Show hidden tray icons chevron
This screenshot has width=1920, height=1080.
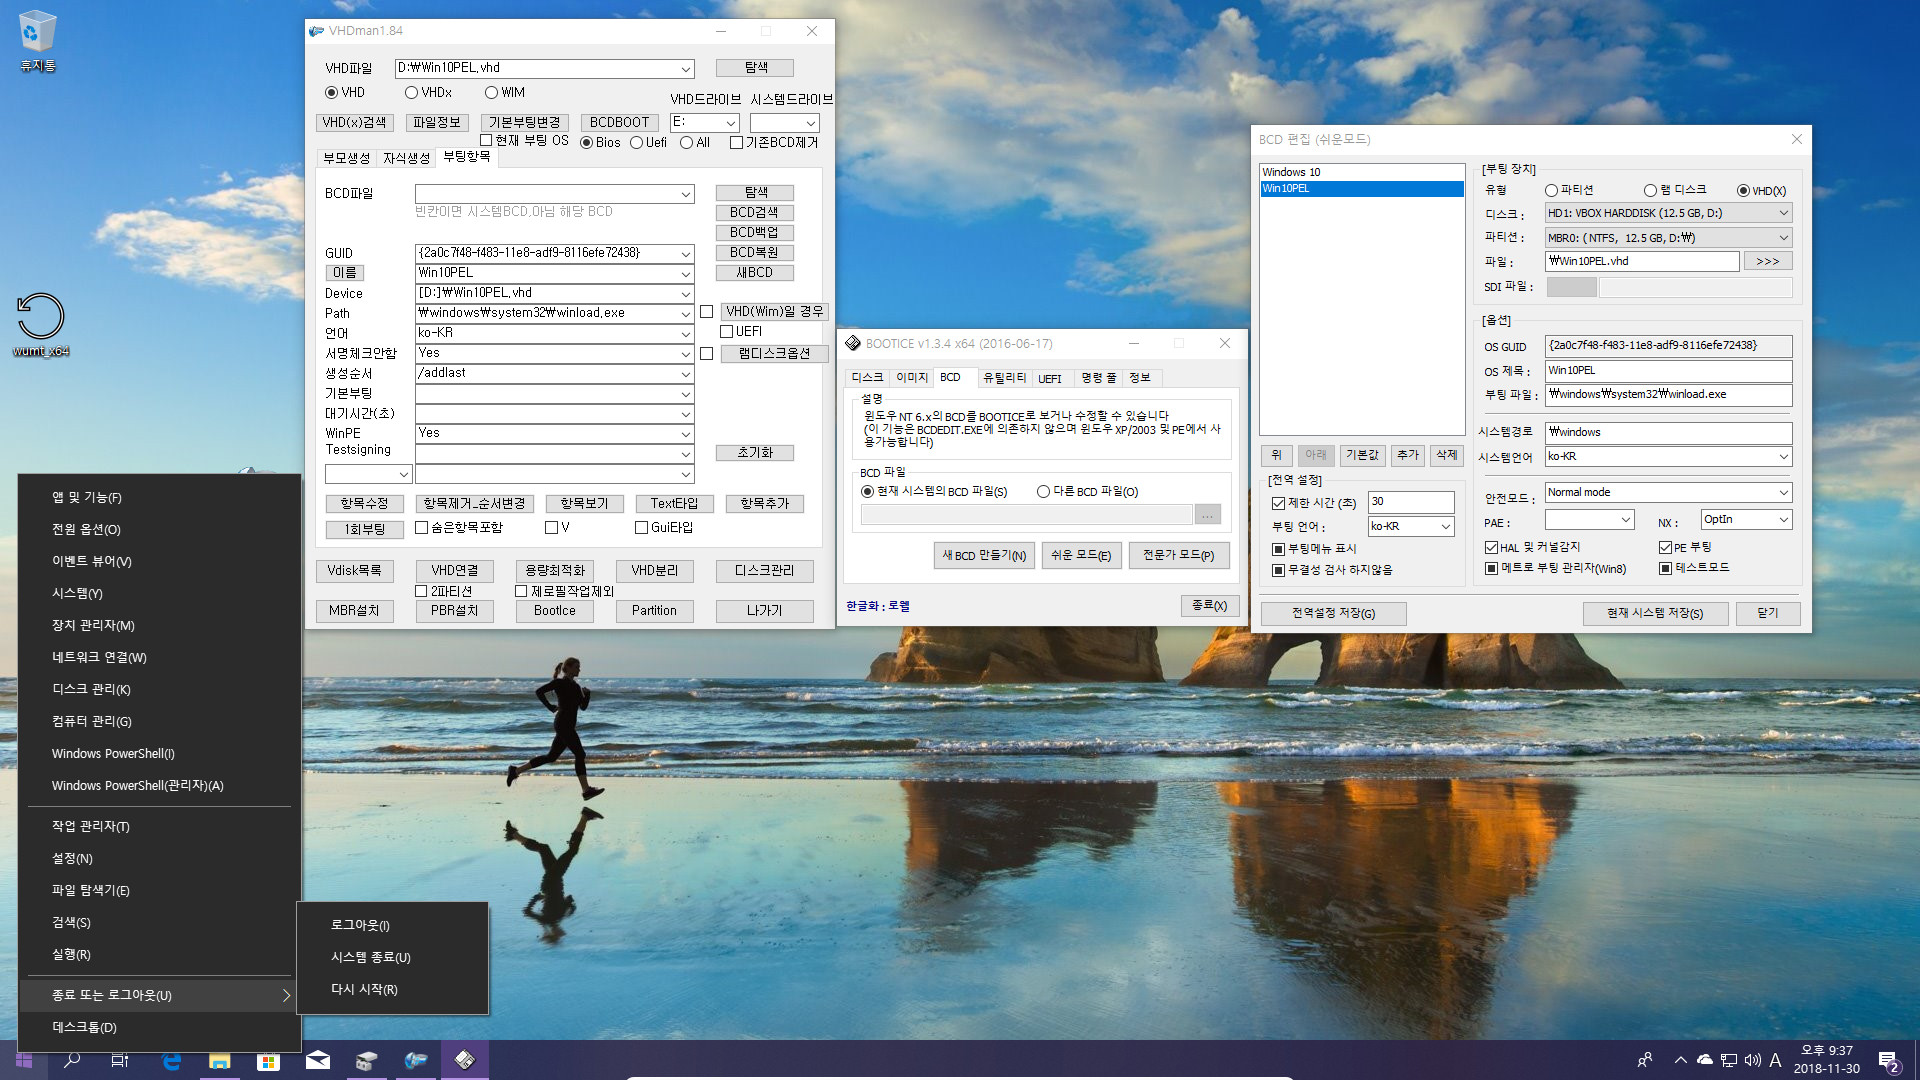1680,1060
